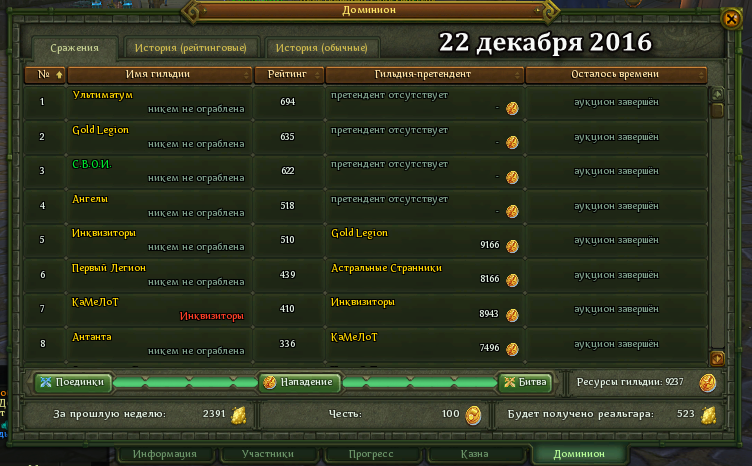Sort the table by № column
This screenshot has height=466, width=752.
click(x=45, y=75)
